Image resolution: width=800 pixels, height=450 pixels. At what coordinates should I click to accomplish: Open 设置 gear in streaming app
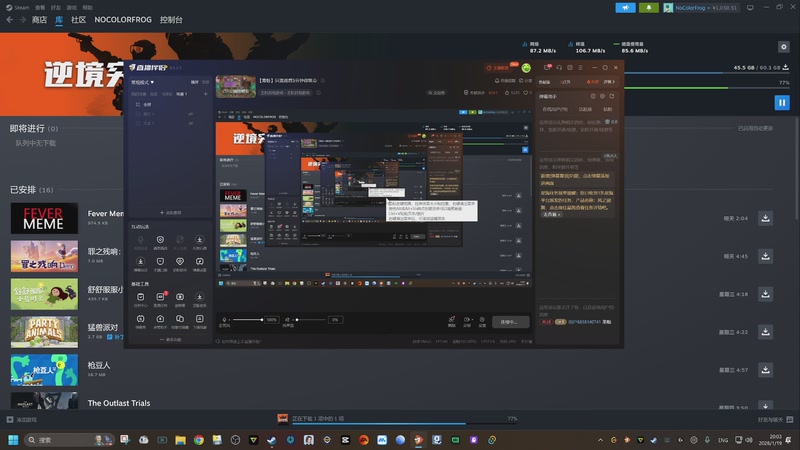point(482,321)
